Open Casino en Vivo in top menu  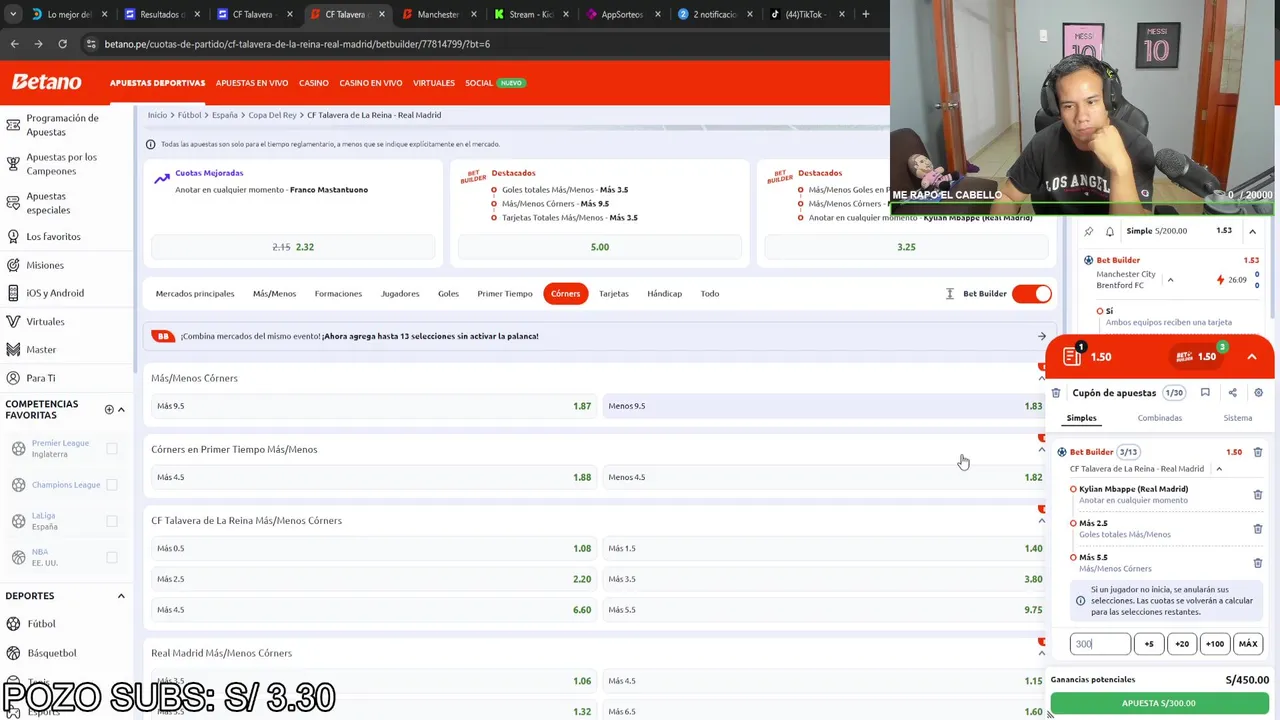tap(370, 83)
